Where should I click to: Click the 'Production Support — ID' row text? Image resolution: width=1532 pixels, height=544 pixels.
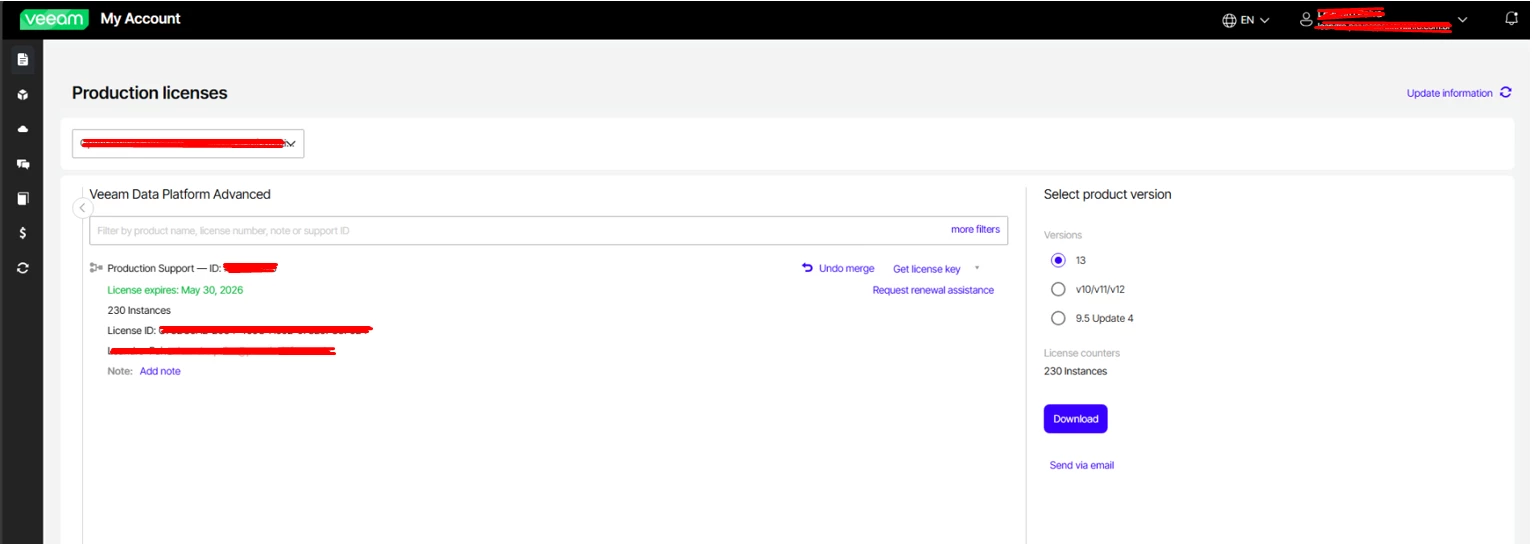(164, 268)
